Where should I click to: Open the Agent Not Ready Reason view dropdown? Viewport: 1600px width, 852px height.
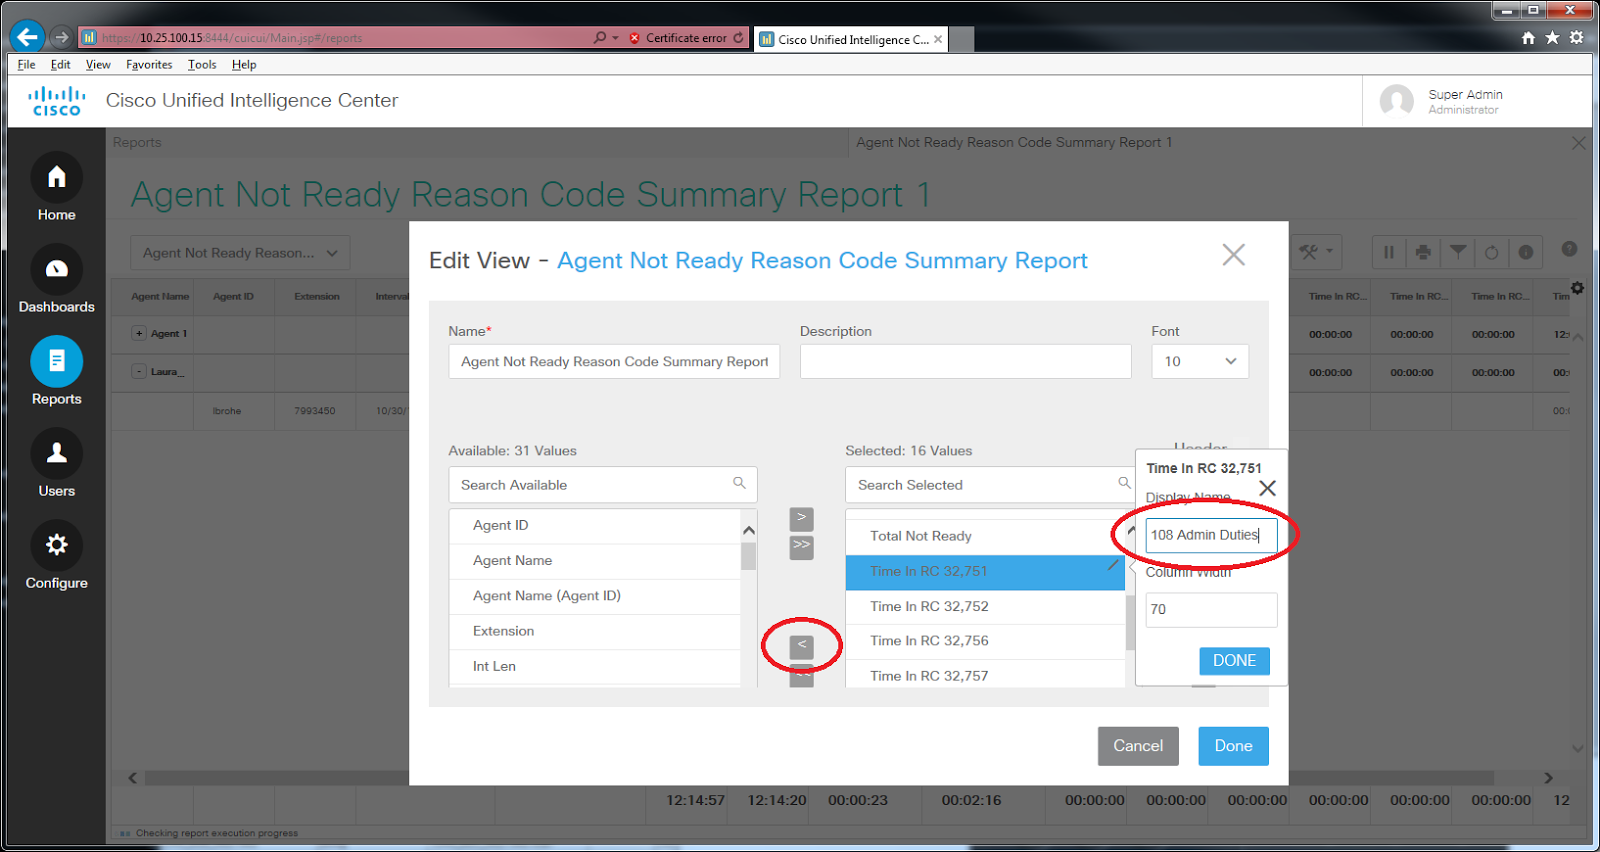[x=240, y=253]
